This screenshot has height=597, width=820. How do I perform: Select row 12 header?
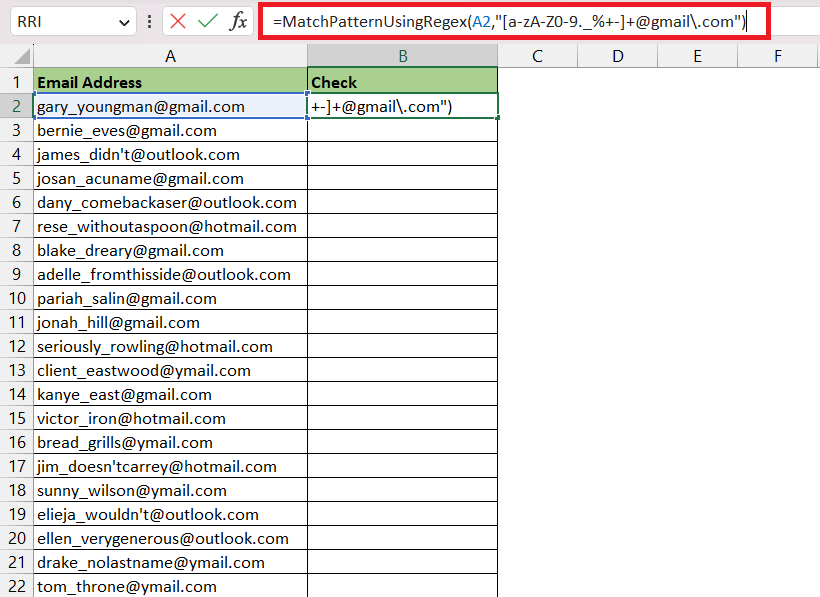[x=17, y=346]
